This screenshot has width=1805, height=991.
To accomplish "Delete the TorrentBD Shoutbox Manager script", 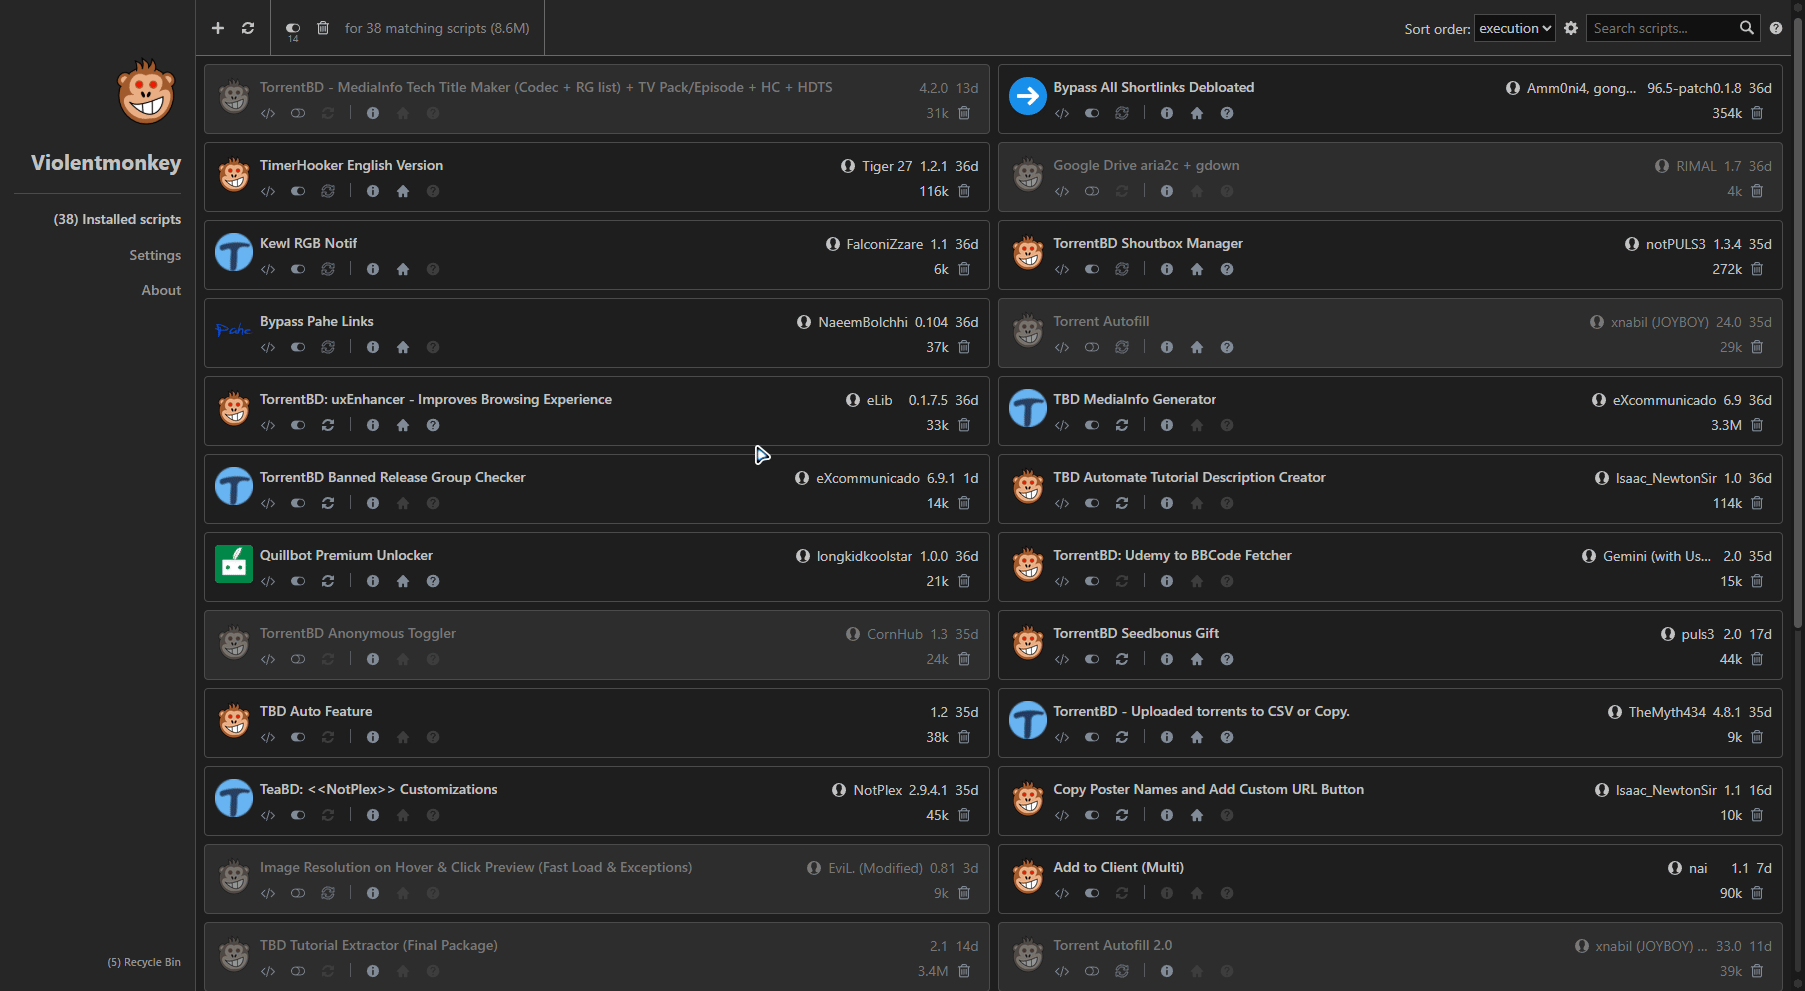I will pos(1757,269).
